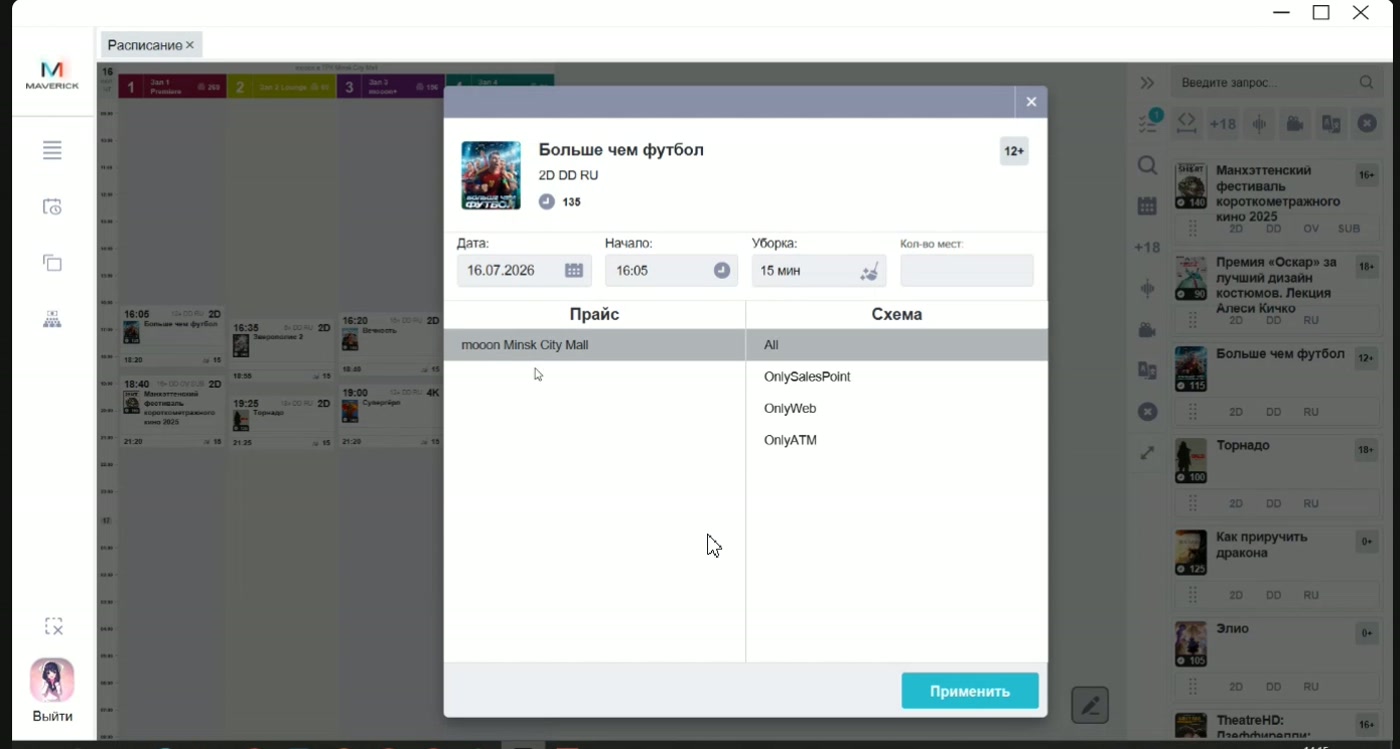Open the 16:35 Зверополис 2 session
The width and height of the screenshot is (1400, 749).
pyautogui.click(x=283, y=352)
